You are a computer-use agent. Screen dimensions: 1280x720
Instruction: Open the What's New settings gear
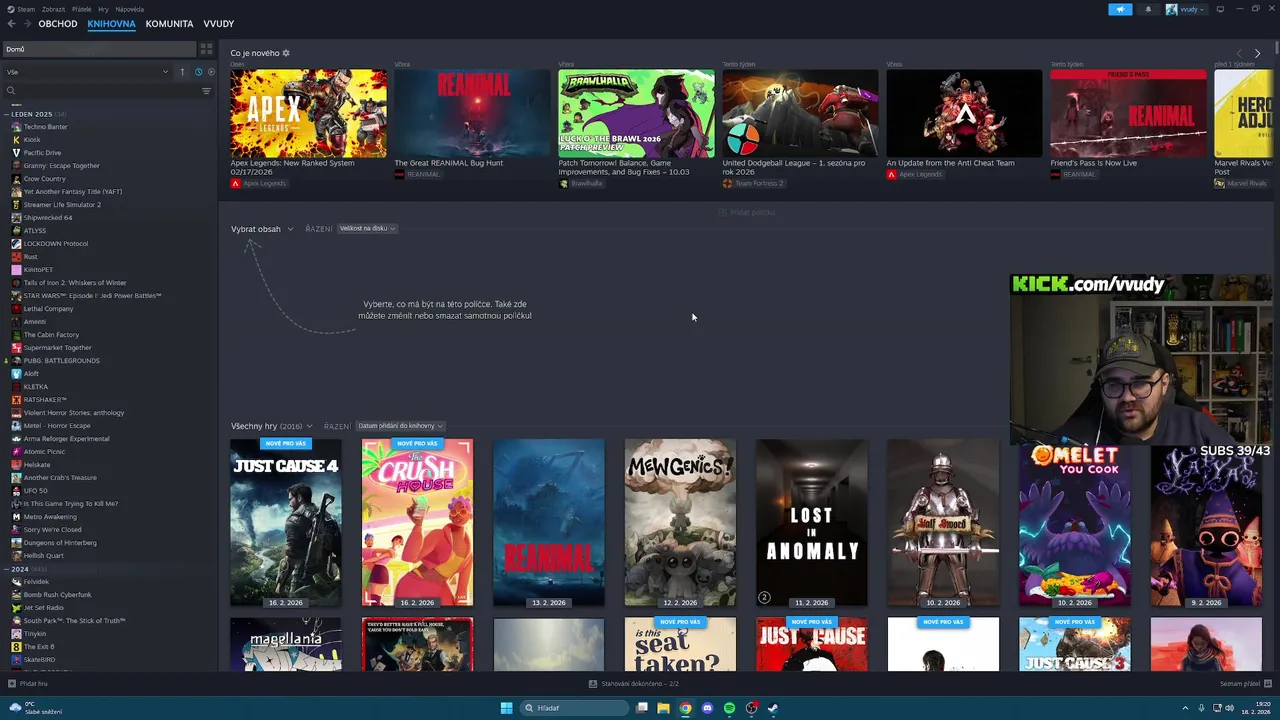(x=286, y=53)
